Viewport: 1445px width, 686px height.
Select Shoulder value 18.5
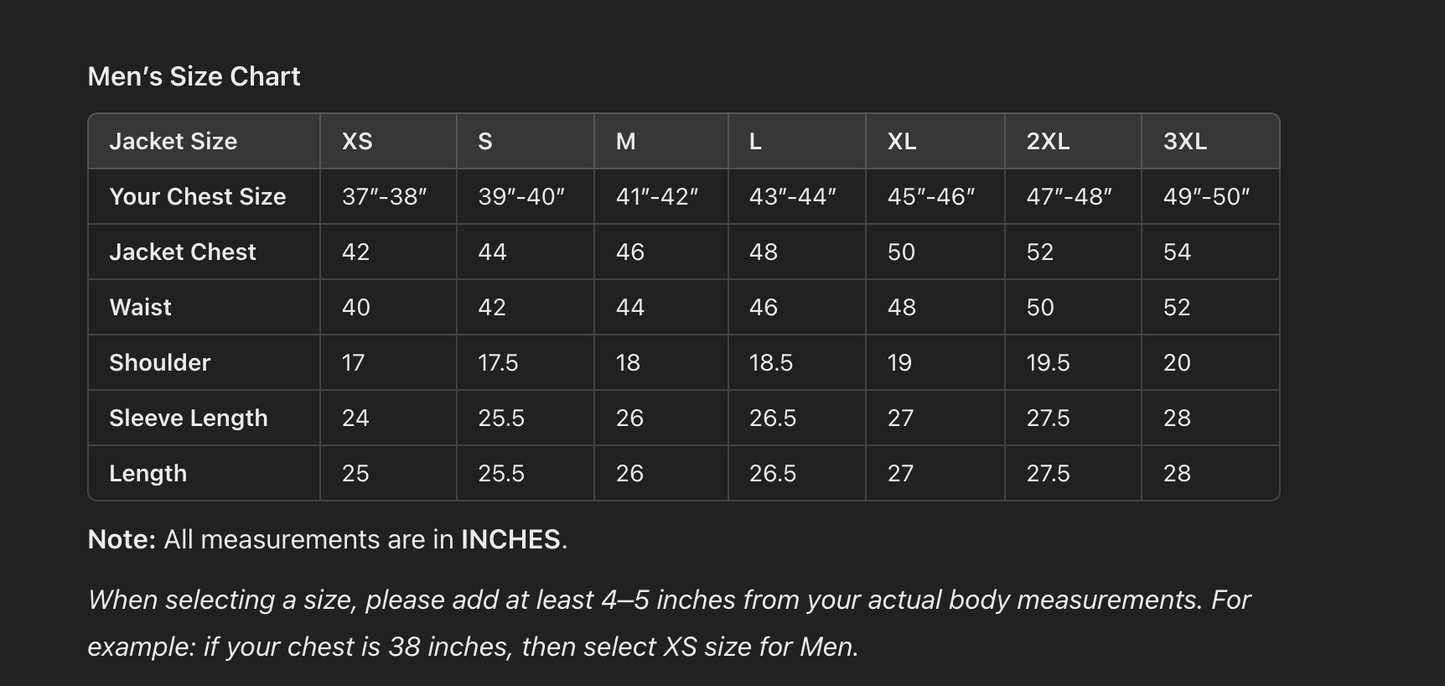point(771,363)
